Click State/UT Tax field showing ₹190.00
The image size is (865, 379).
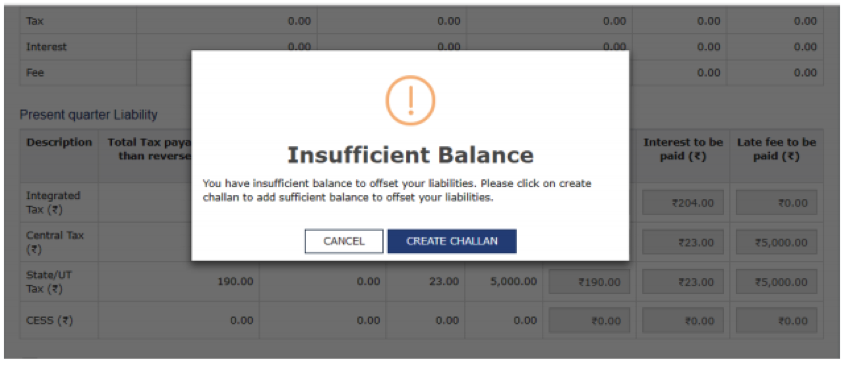589,282
